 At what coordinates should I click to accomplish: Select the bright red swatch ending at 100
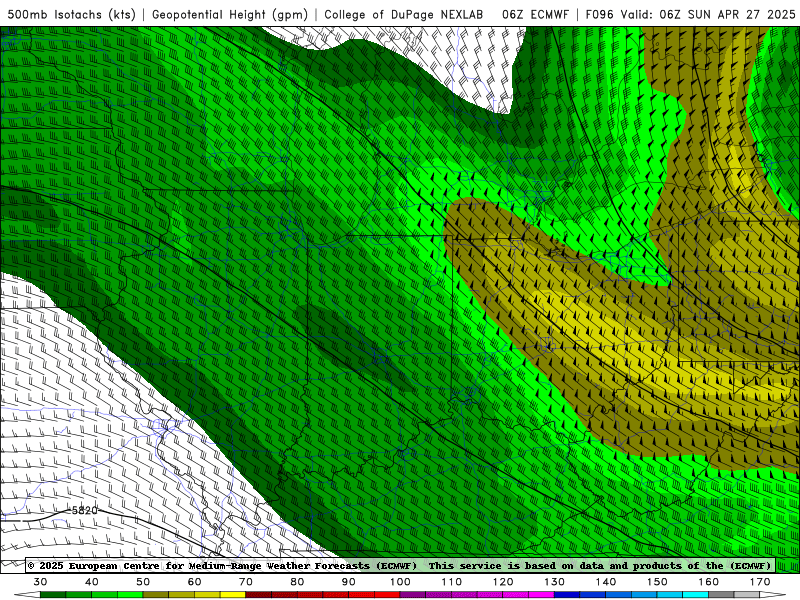[x=387, y=594]
